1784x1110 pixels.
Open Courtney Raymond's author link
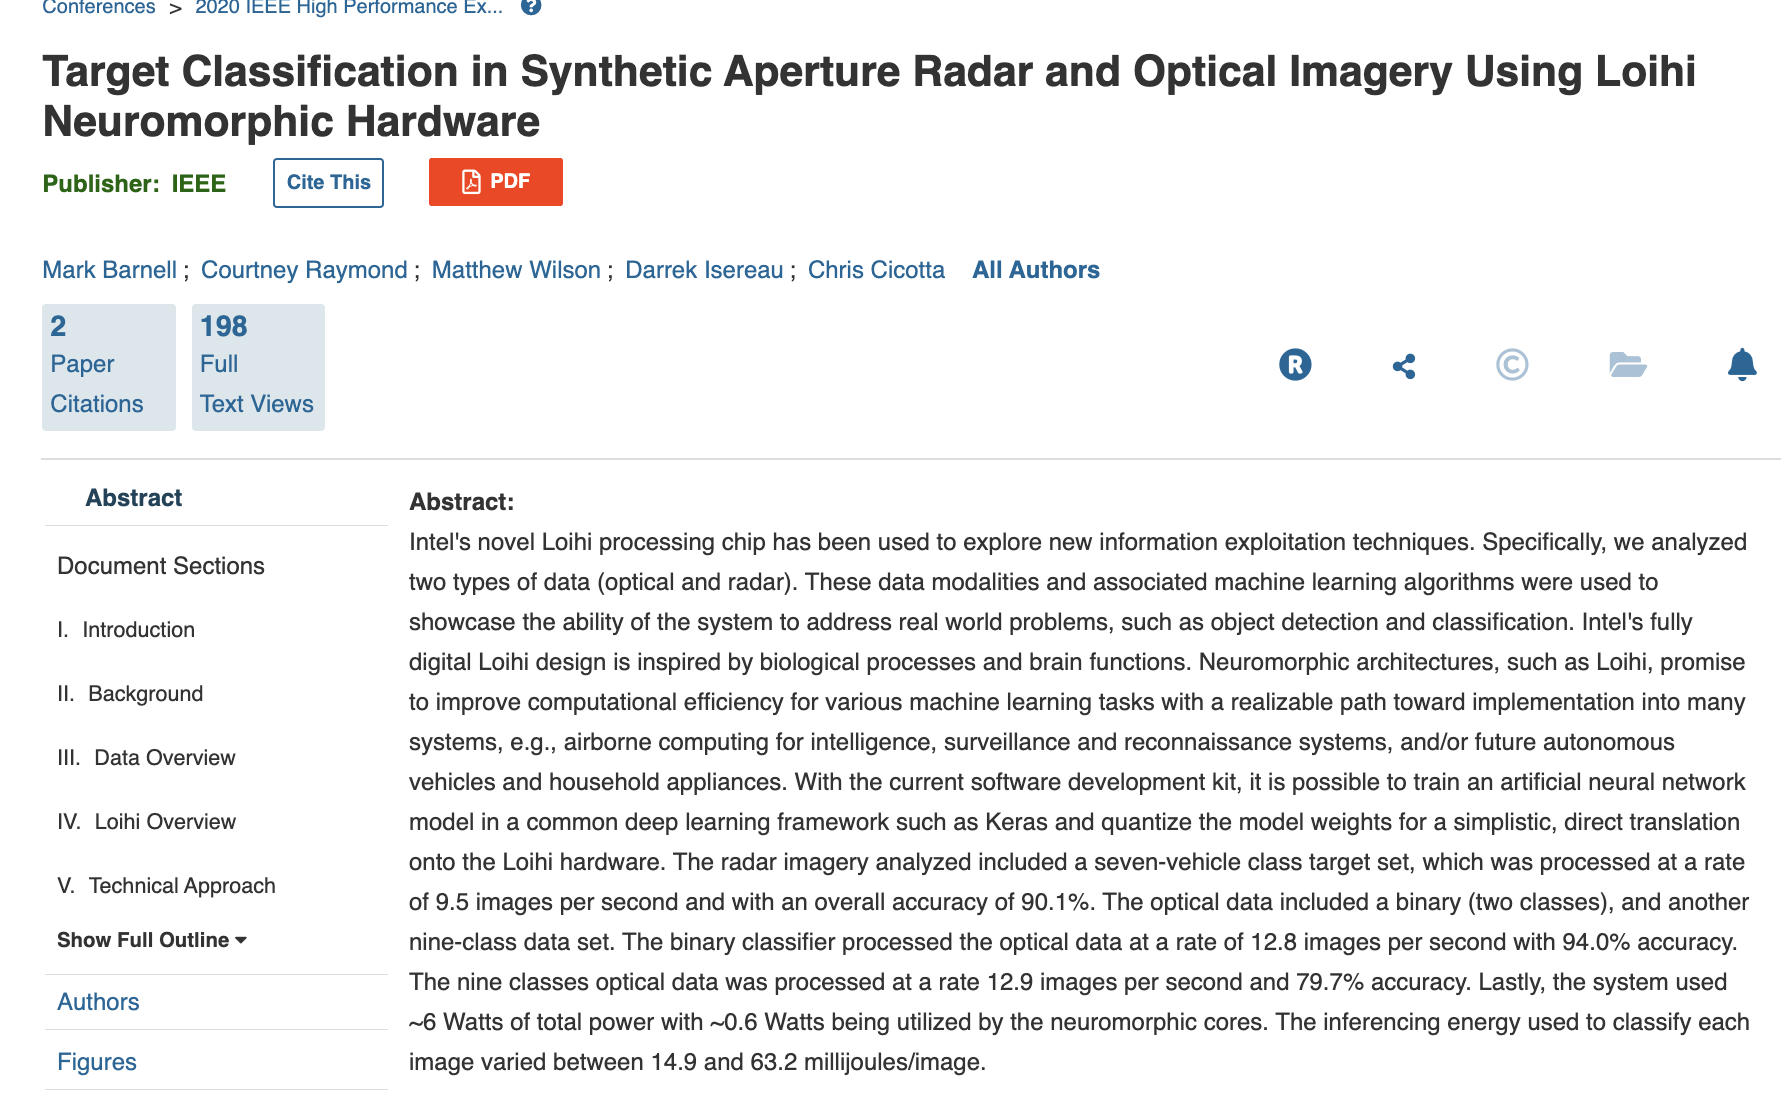coord(304,270)
